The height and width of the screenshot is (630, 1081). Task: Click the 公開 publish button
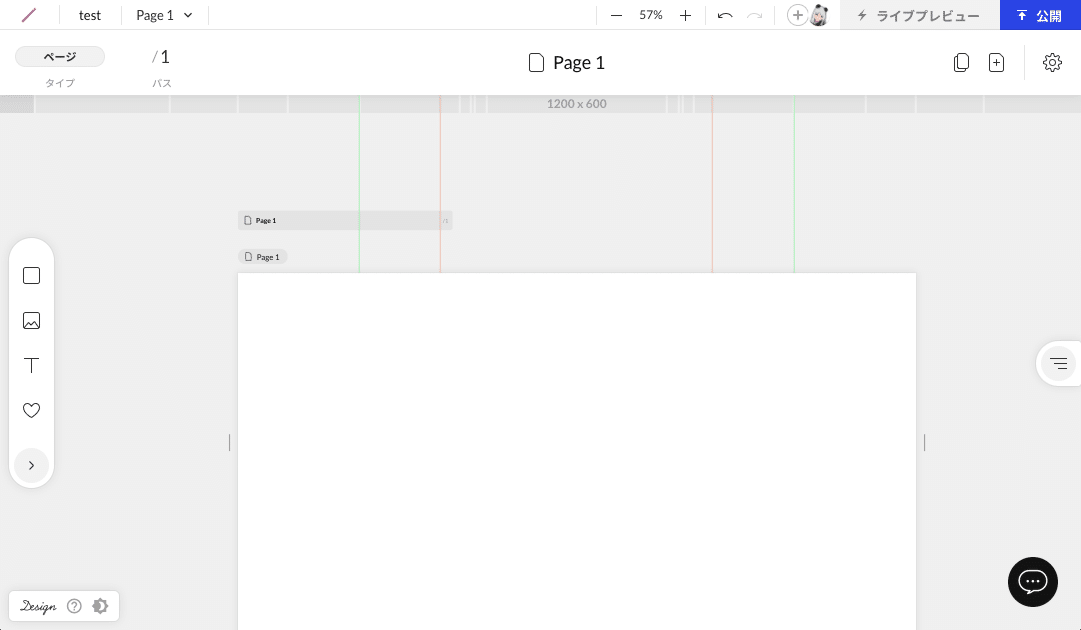(1040, 15)
